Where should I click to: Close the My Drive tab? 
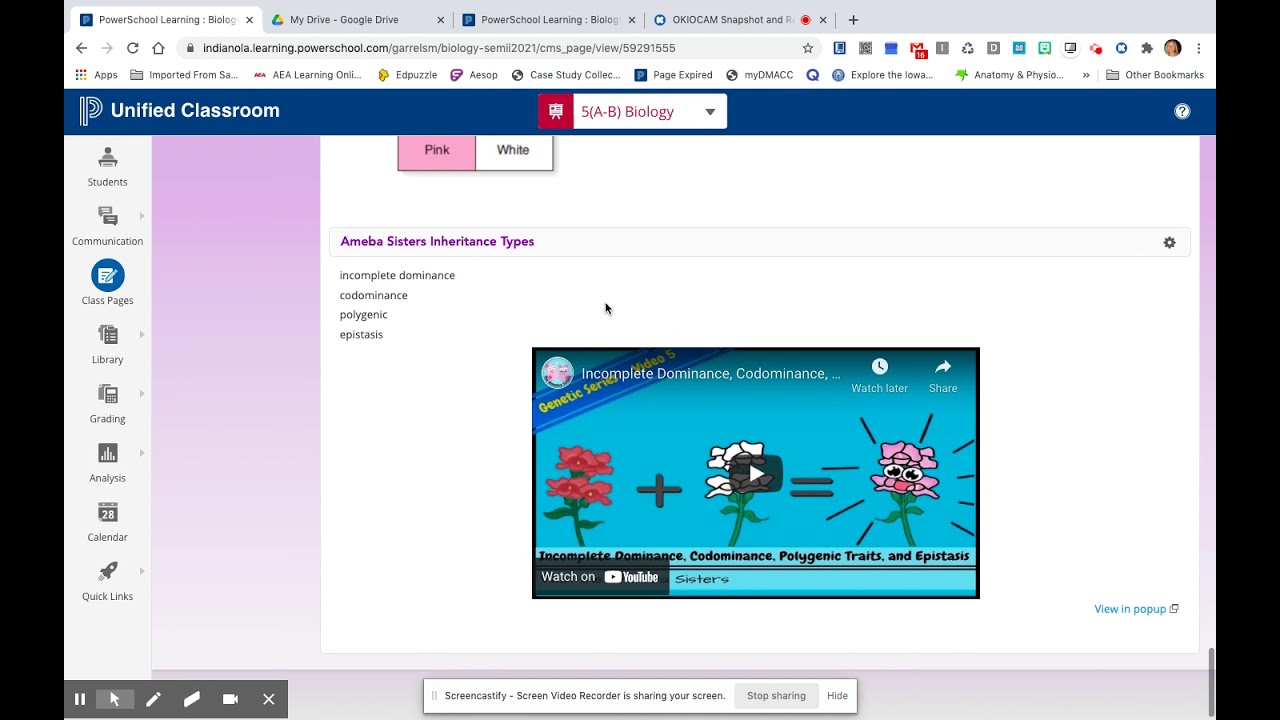(x=440, y=20)
